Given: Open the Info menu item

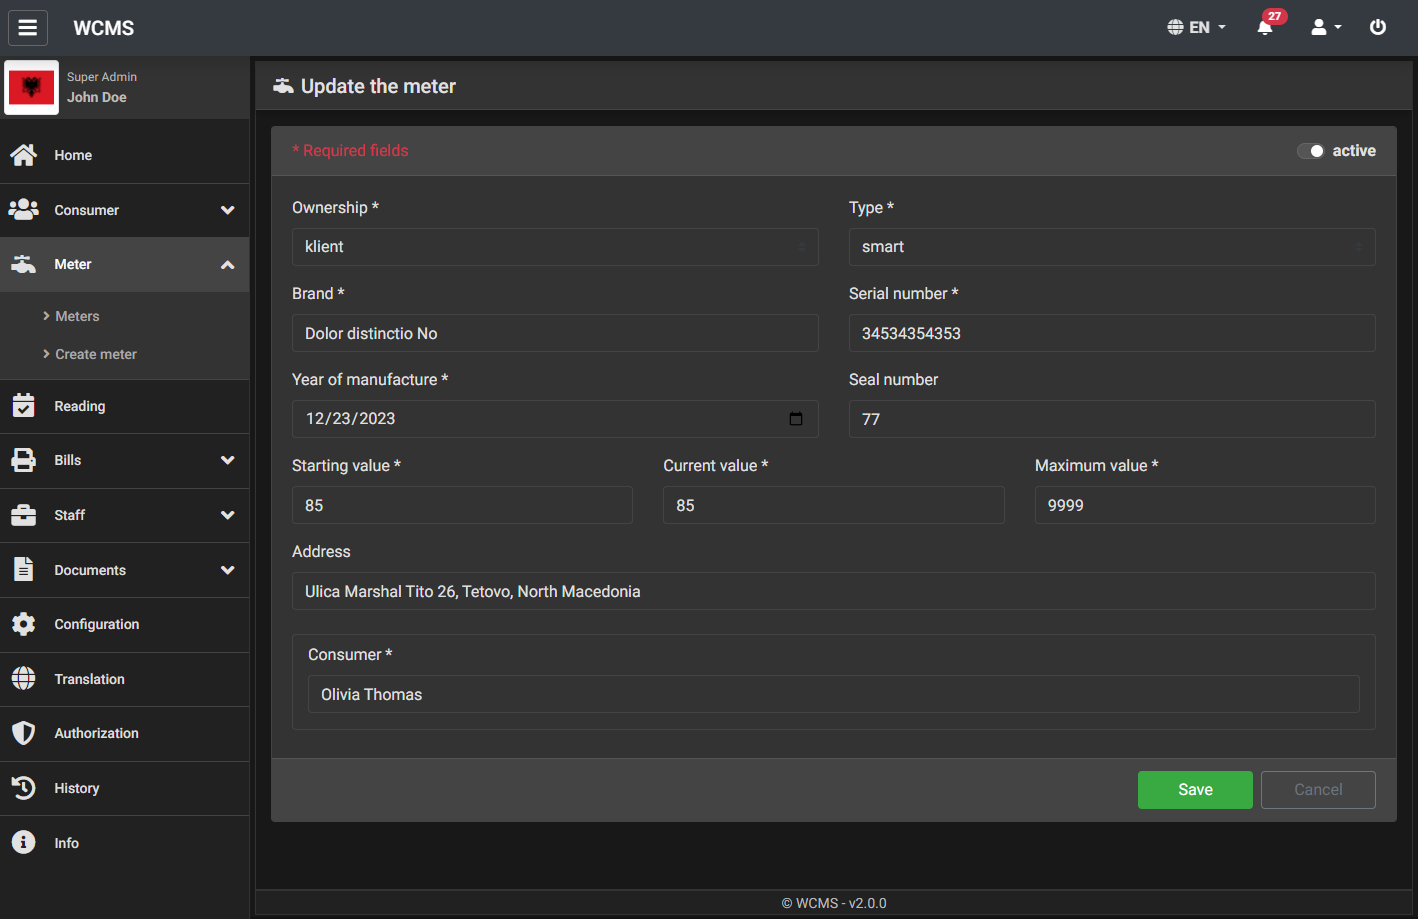Looking at the screenshot, I should pyautogui.click(x=124, y=843).
